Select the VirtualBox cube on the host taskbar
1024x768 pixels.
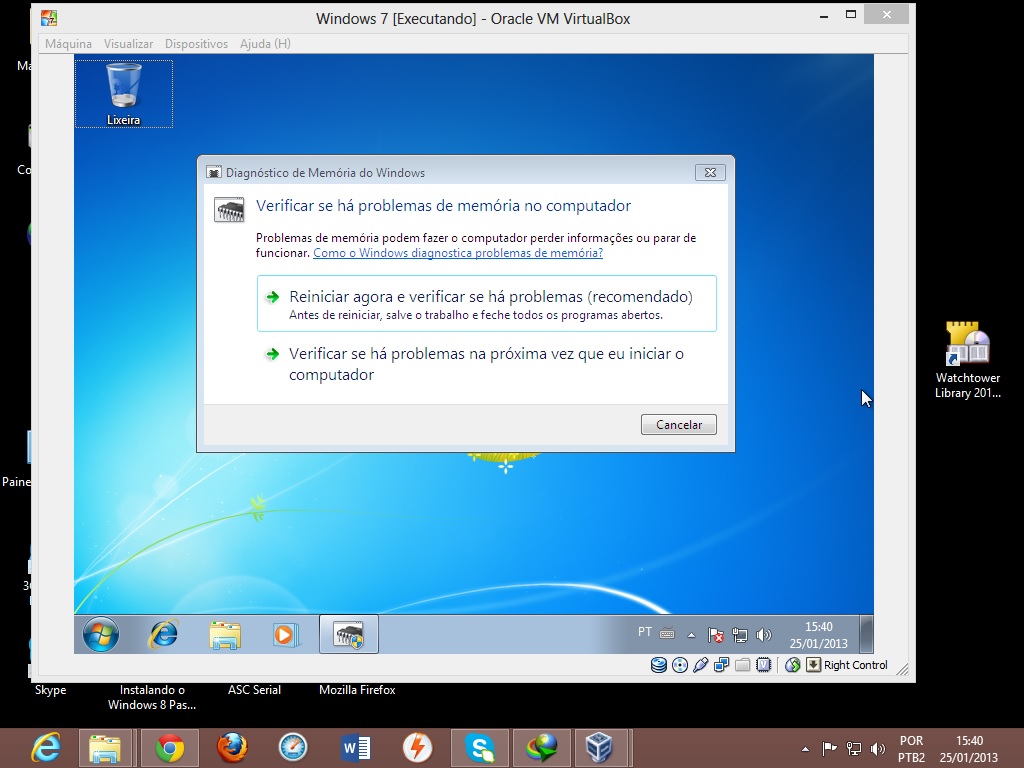(x=599, y=748)
